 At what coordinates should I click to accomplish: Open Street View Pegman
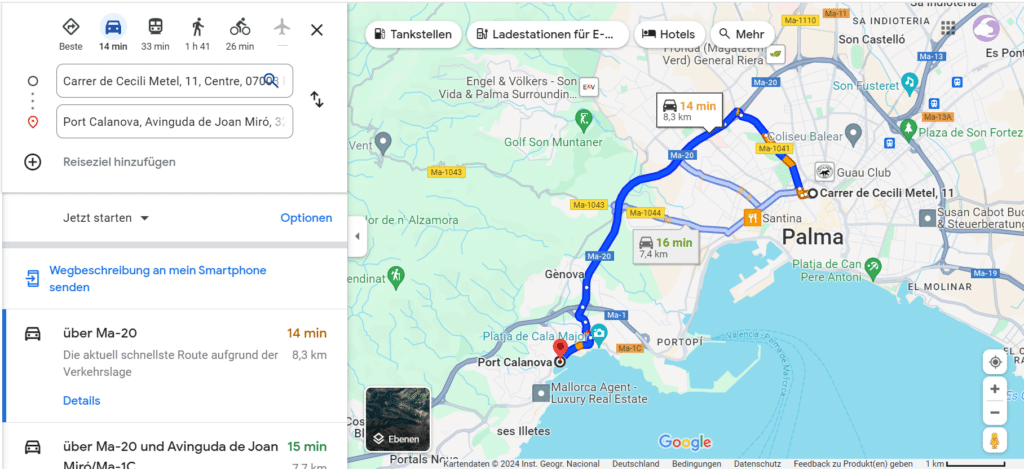pos(995,440)
